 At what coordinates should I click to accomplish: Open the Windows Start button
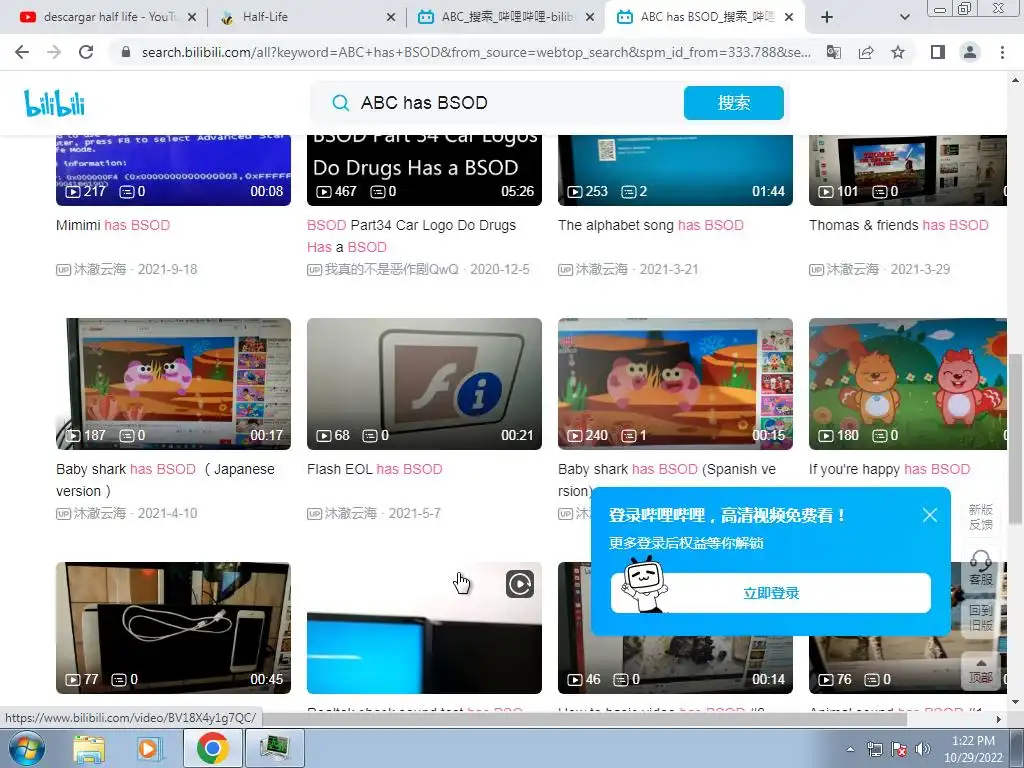tap(27, 748)
